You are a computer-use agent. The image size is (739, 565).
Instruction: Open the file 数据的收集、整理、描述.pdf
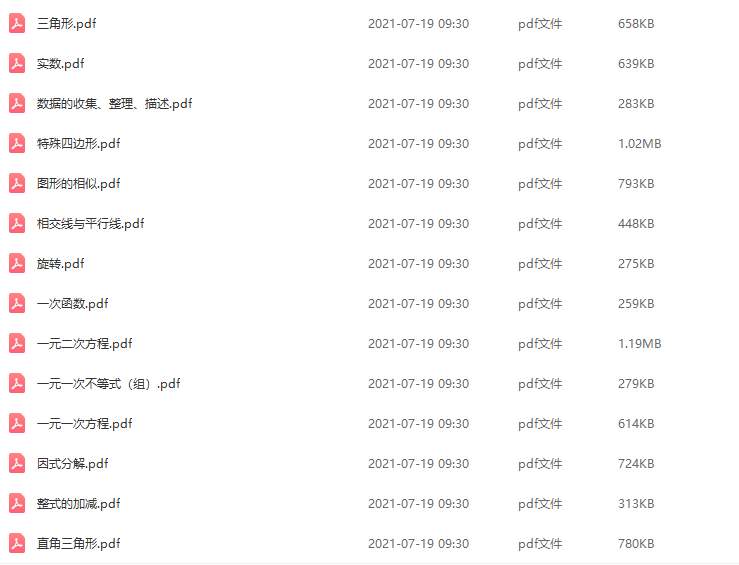(115, 104)
